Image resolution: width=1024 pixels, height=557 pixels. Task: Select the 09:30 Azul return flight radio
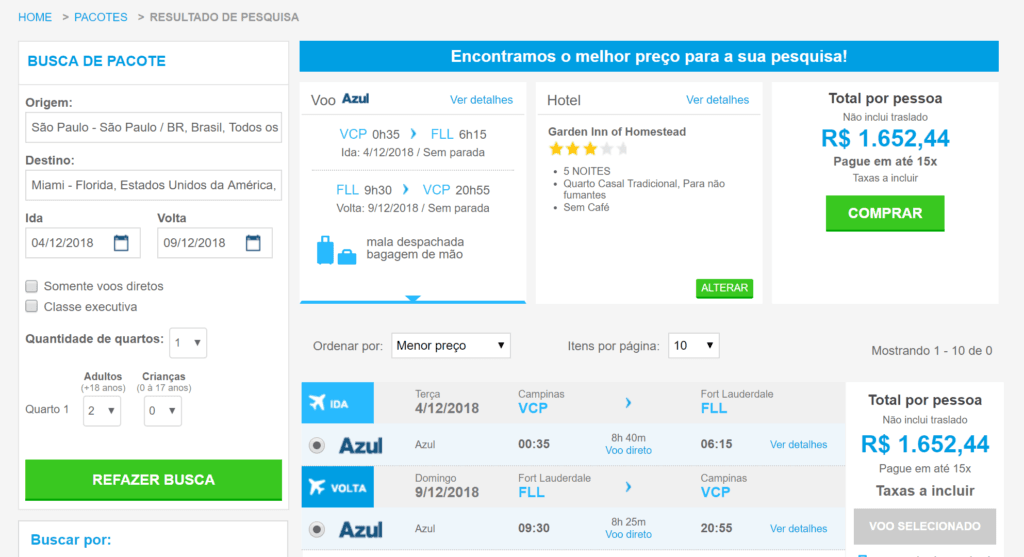[317, 529]
